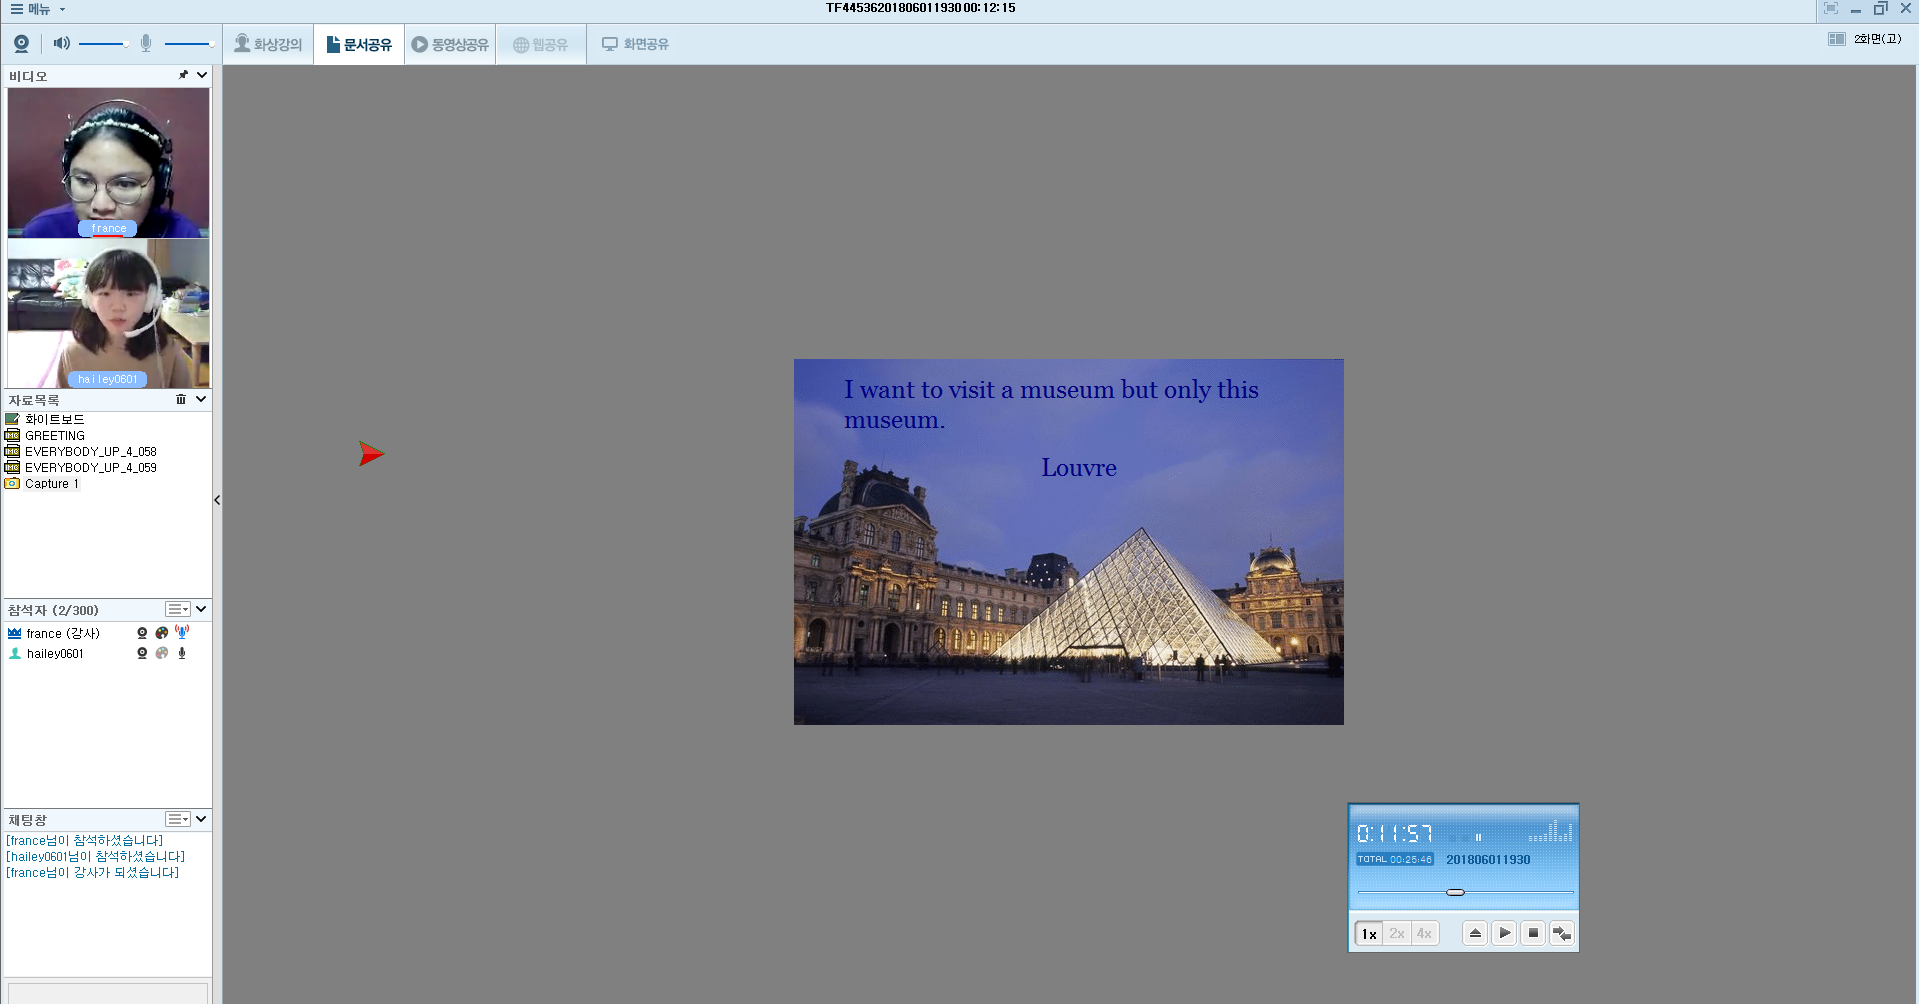Open the 참석자 list options dropdown
This screenshot has height=1004, width=1919.
pos(178,609)
